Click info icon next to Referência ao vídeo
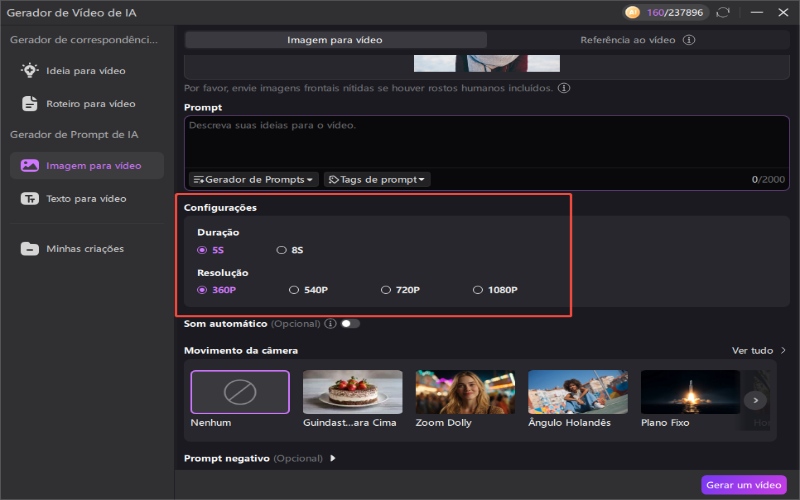 click(689, 40)
